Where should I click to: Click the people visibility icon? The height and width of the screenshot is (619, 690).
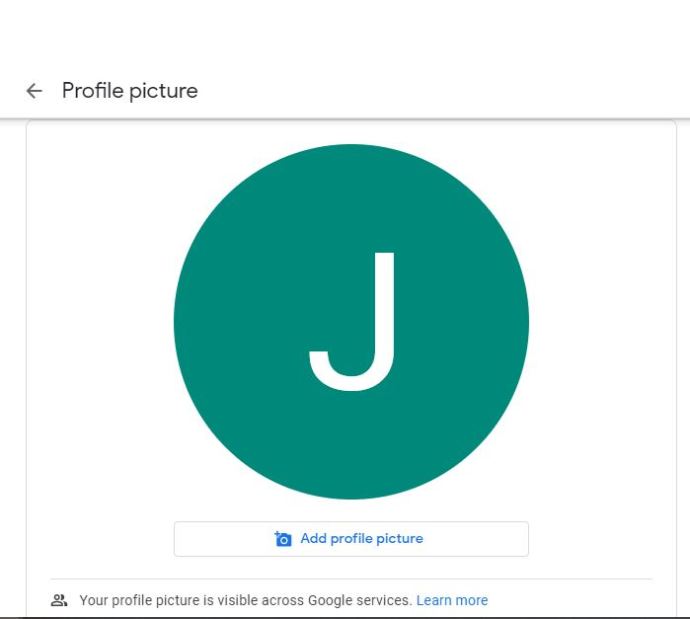(x=59, y=600)
